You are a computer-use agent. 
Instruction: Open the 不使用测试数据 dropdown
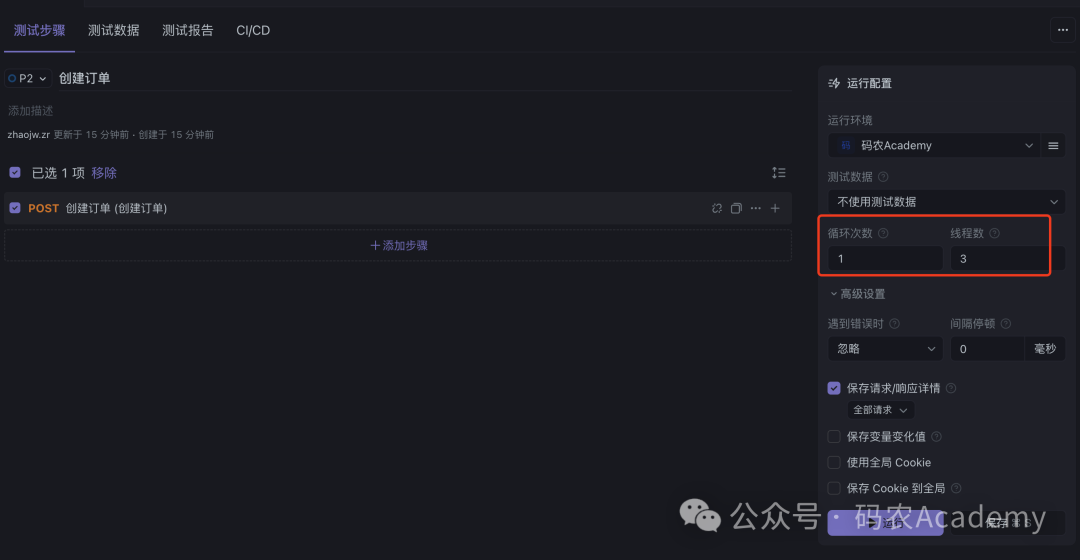click(946, 202)
